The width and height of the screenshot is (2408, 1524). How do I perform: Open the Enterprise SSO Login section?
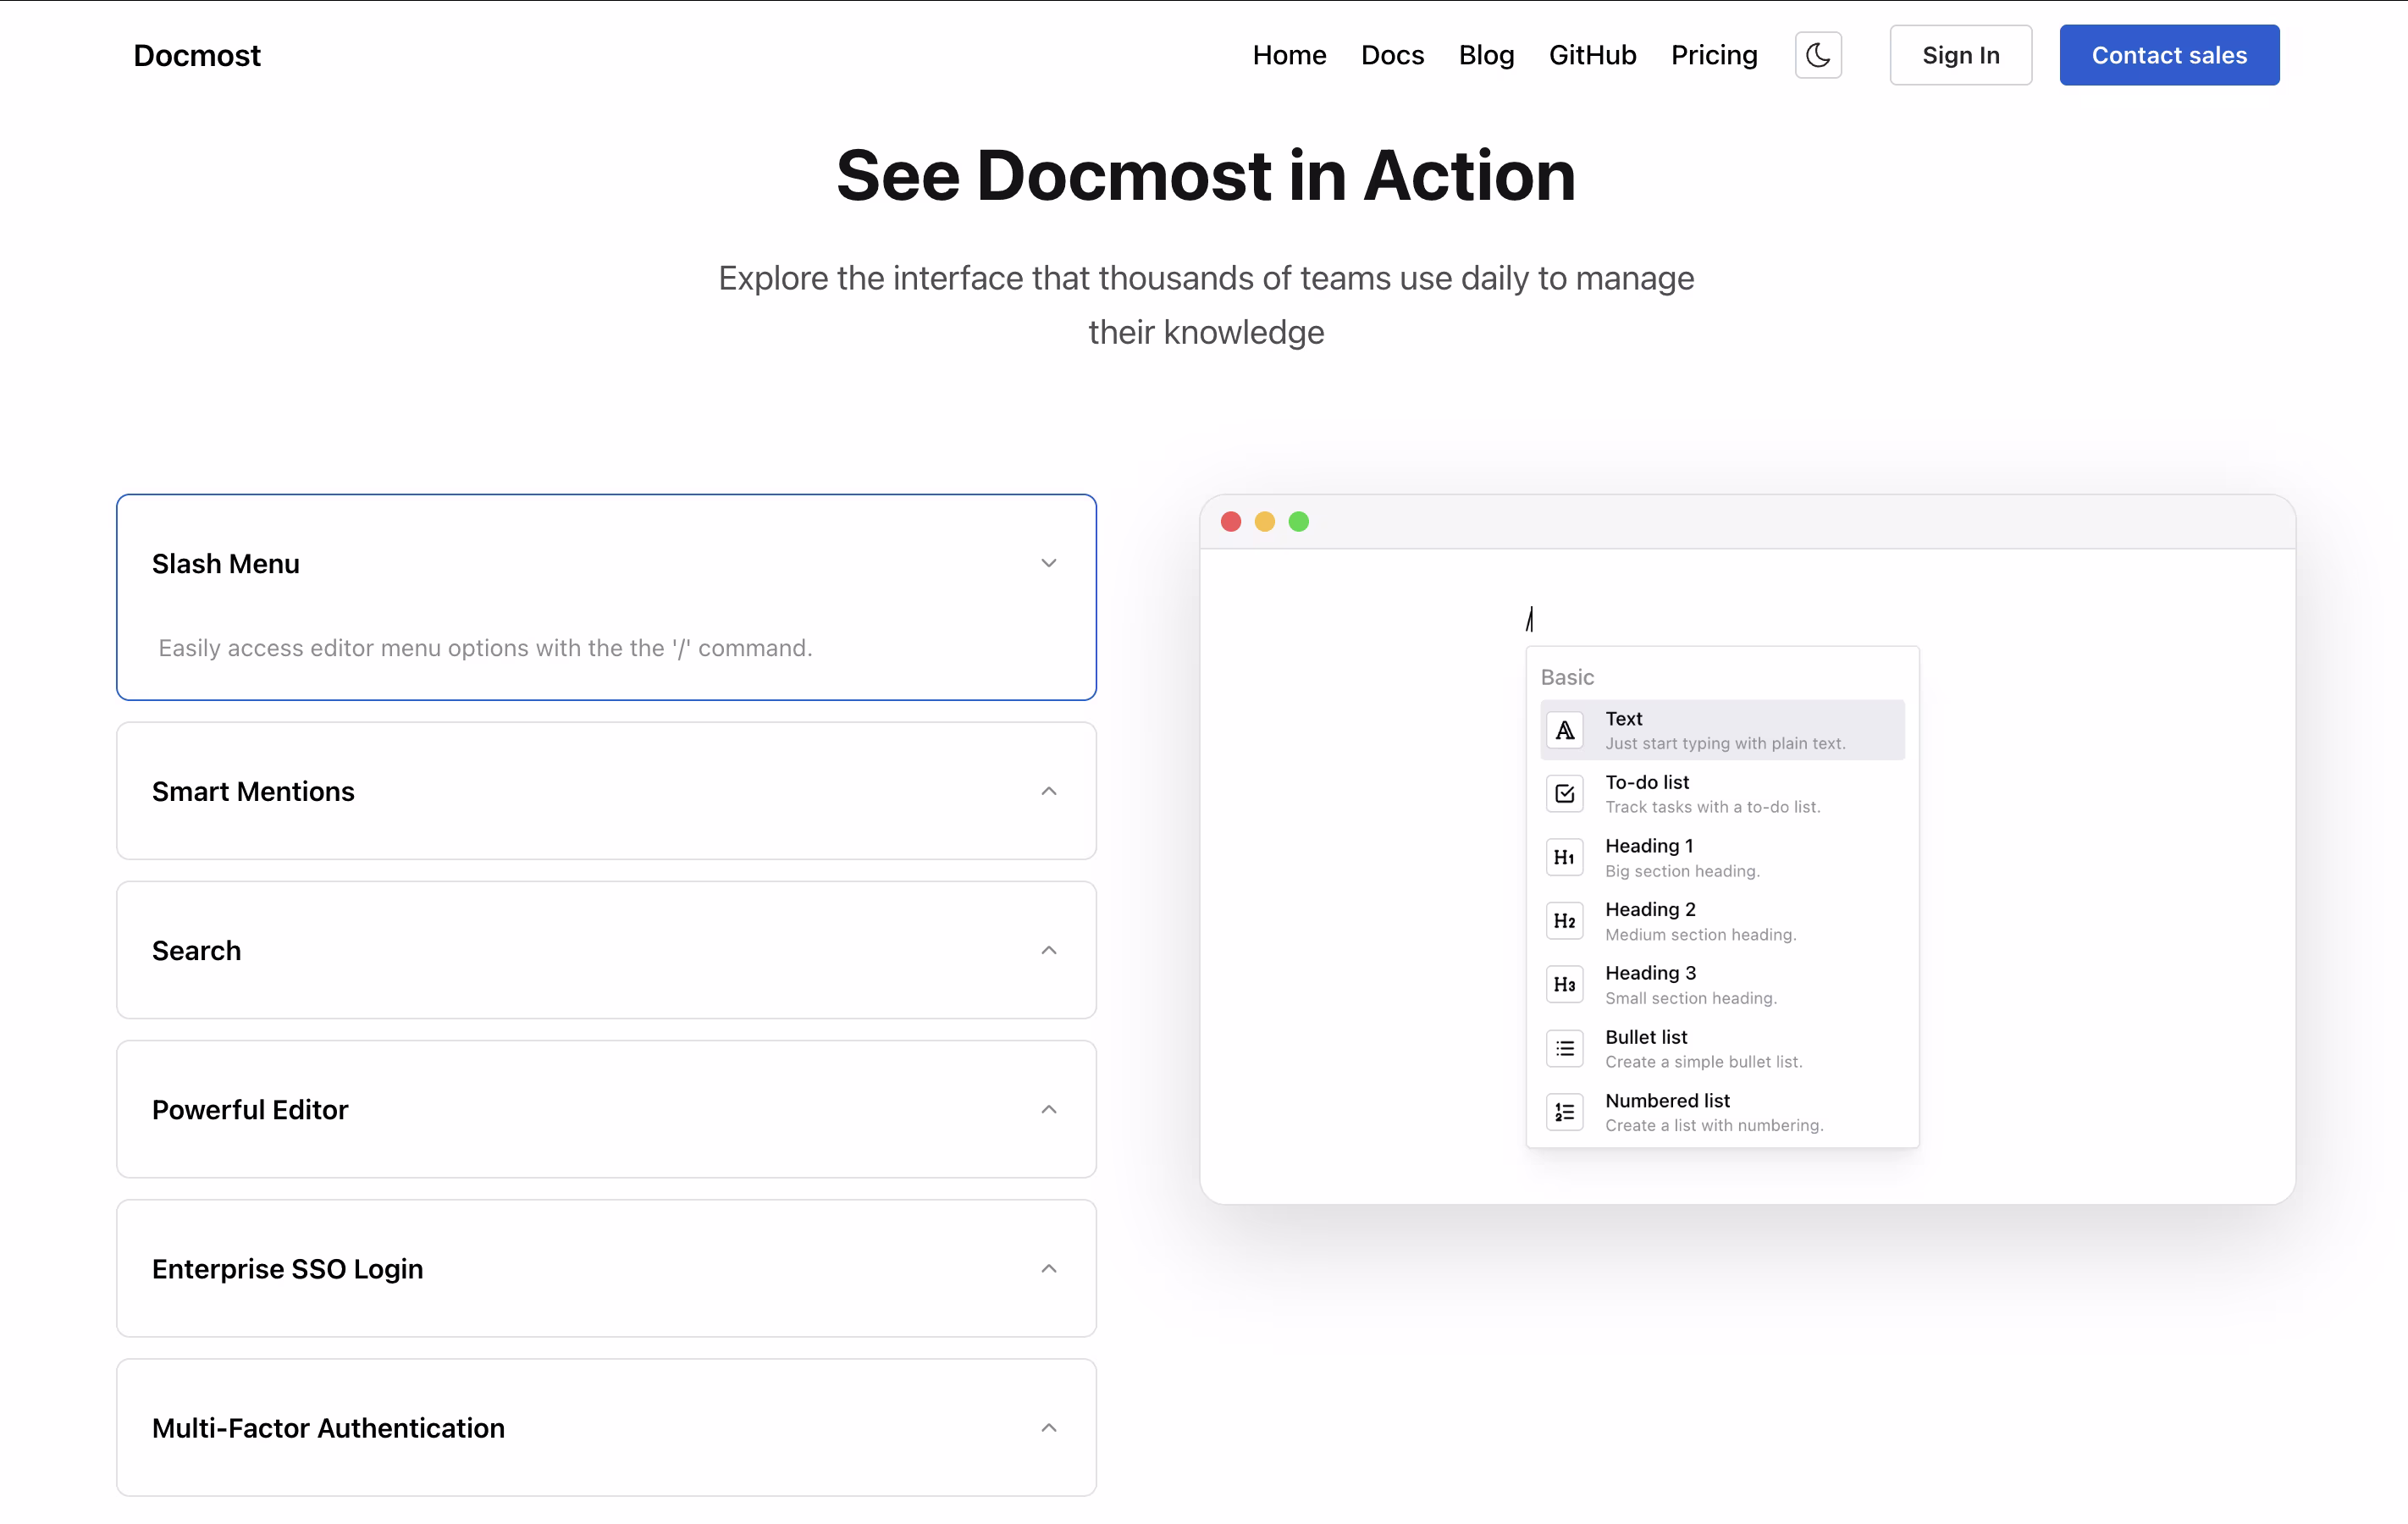[1048, 1268]
